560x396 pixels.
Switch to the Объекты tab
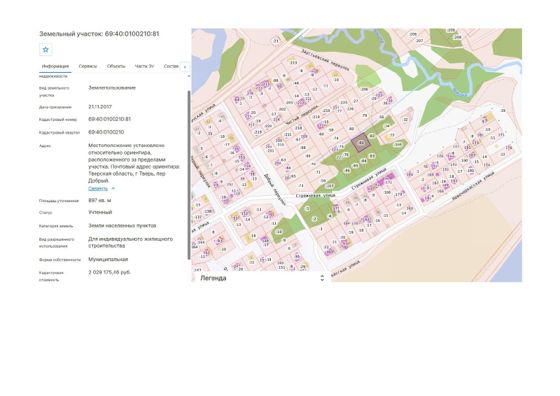116,66
